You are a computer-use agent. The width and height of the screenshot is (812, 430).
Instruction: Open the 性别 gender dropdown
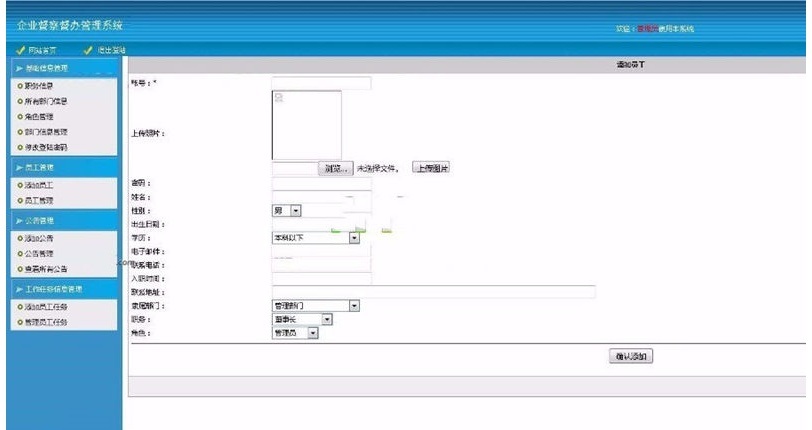[x=295, y=210]
